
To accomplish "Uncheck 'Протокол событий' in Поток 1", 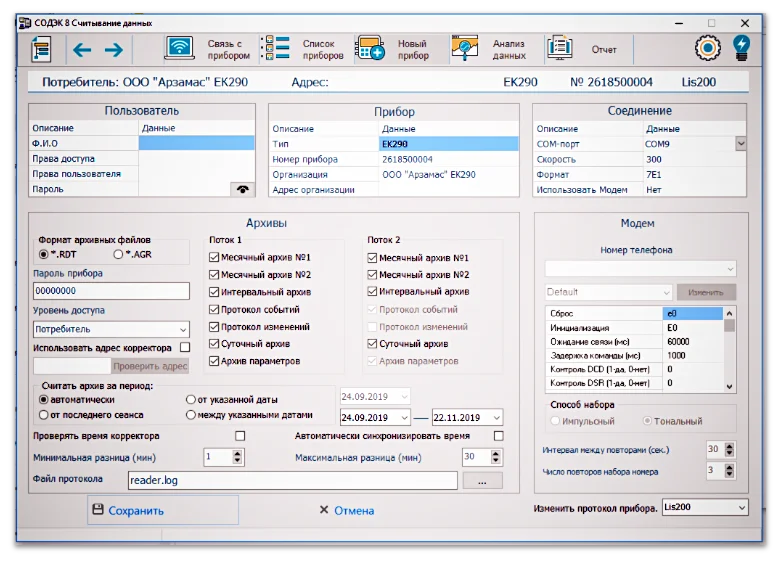I will [214, 310].
